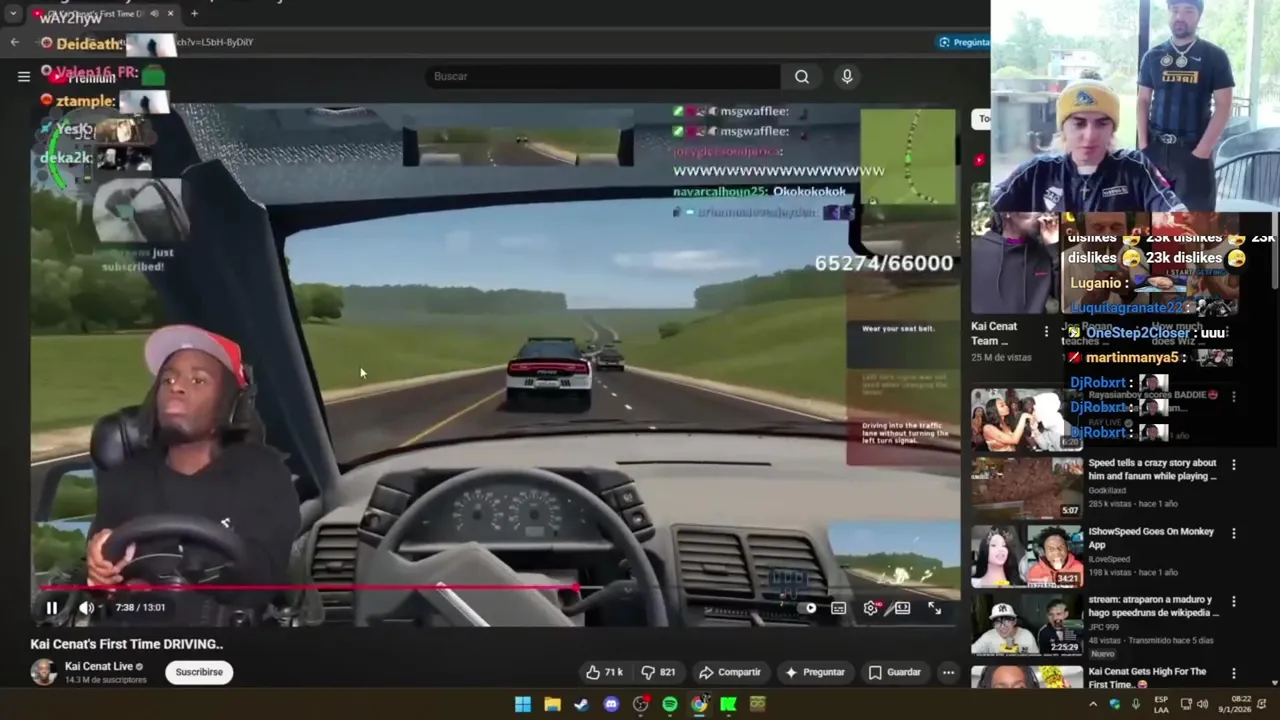Start voice search with microphone icon
The height and width of the screenshot is (720, 1280).
pos(847,76)
